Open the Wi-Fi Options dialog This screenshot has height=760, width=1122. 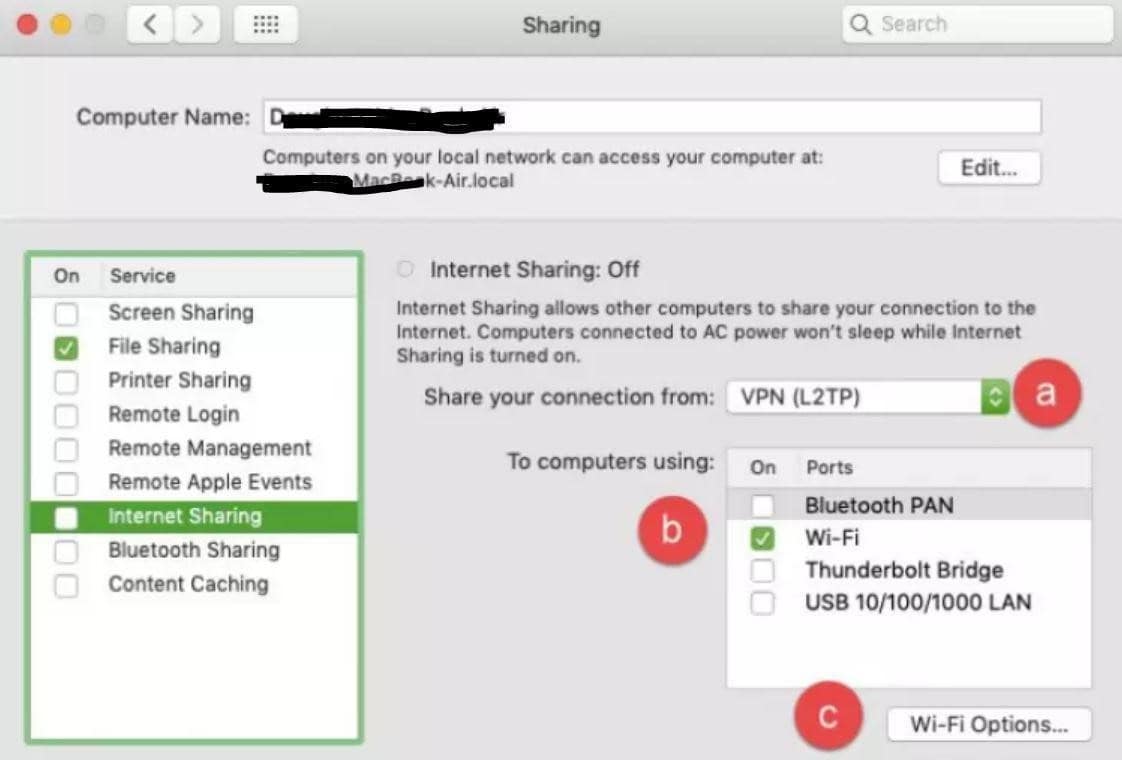988,725
